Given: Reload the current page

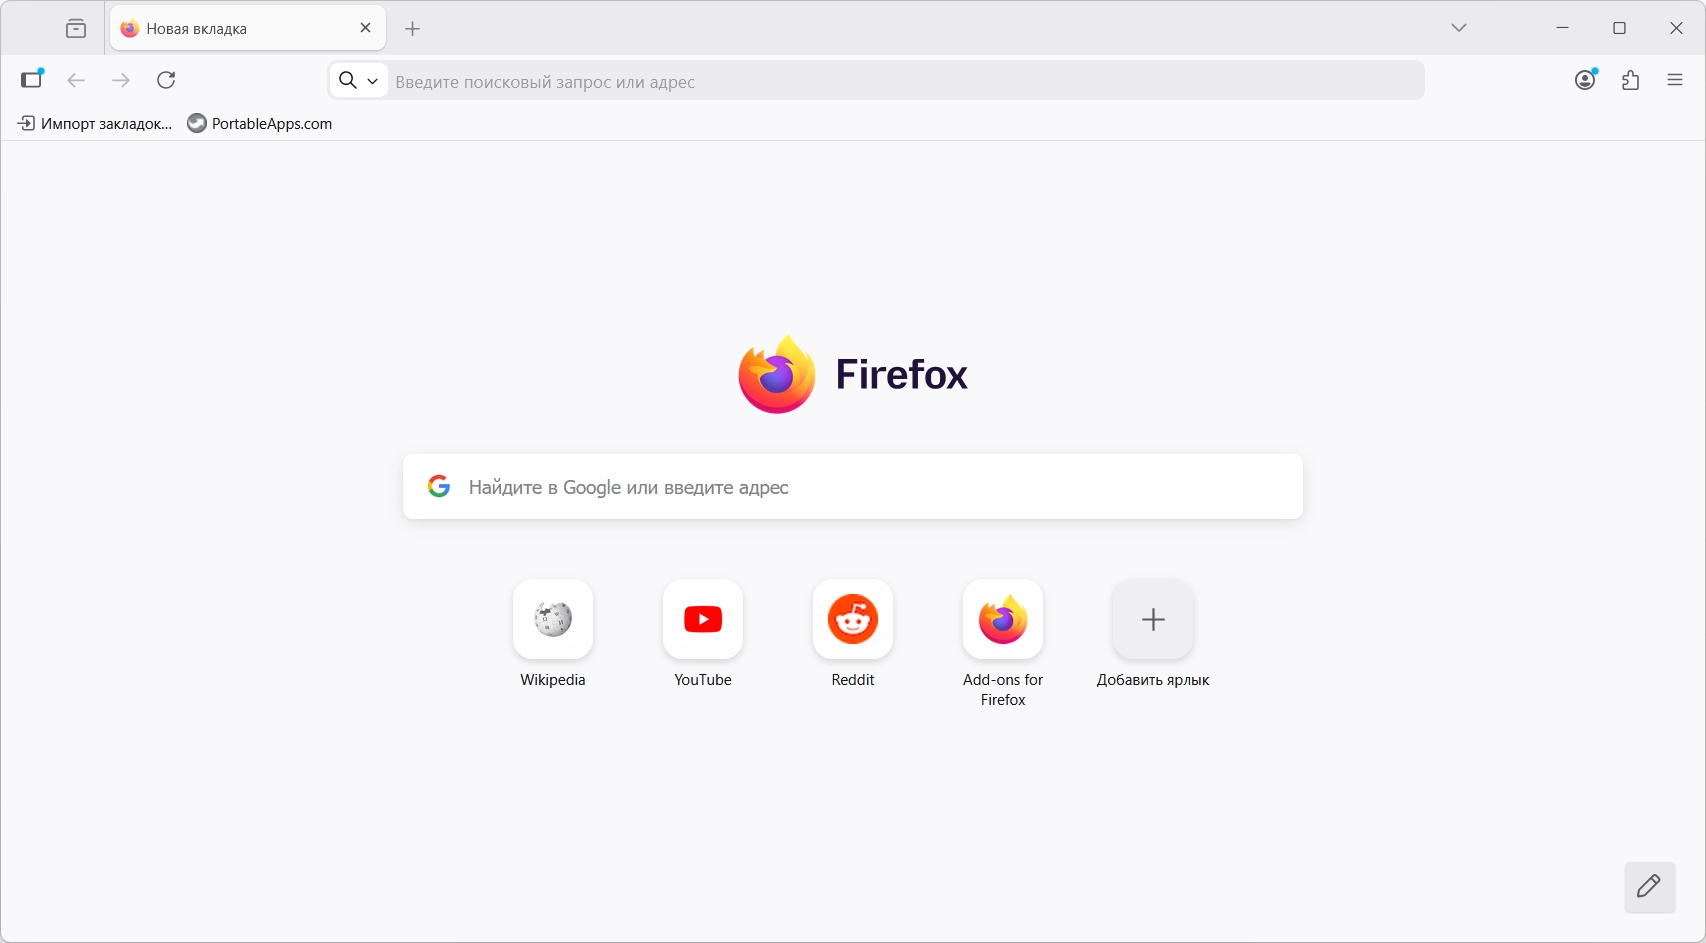Looking at the screenshot, I should pos(166,79).
